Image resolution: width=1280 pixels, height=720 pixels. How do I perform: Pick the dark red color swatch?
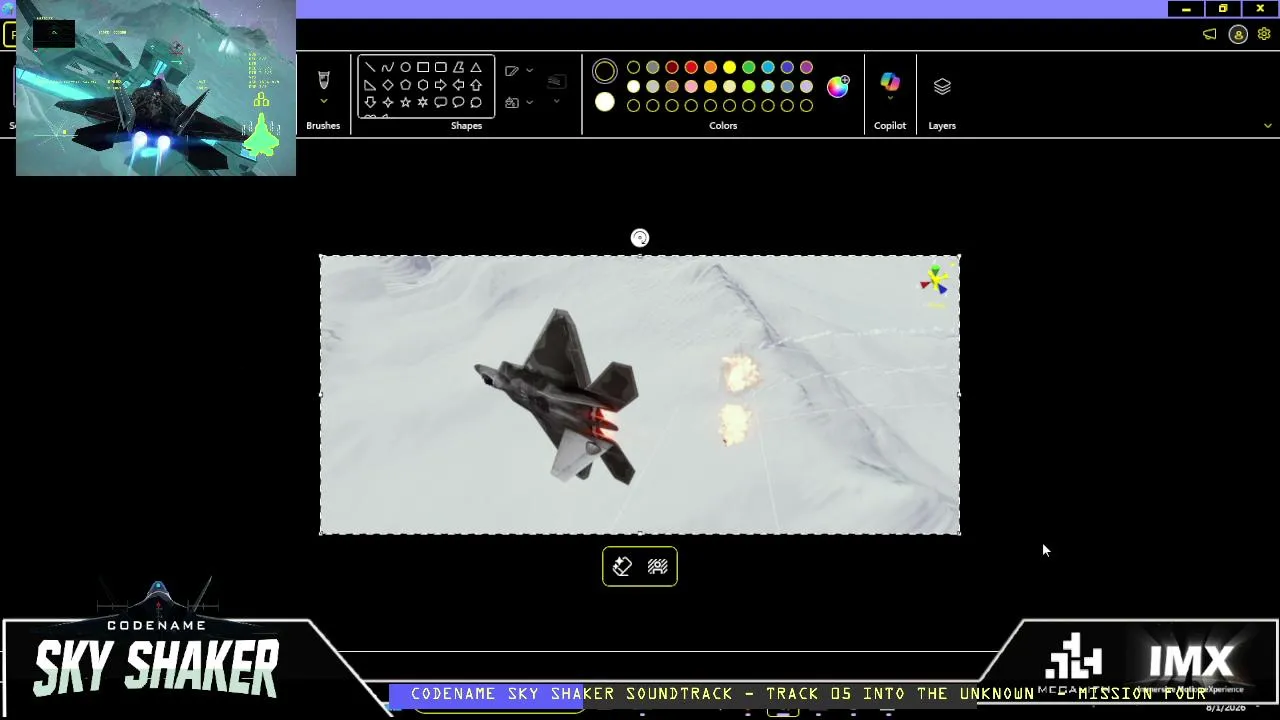pos(672,68)
